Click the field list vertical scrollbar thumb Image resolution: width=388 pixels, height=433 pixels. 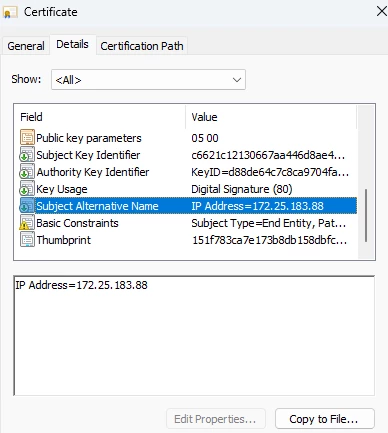click(366, 215)
